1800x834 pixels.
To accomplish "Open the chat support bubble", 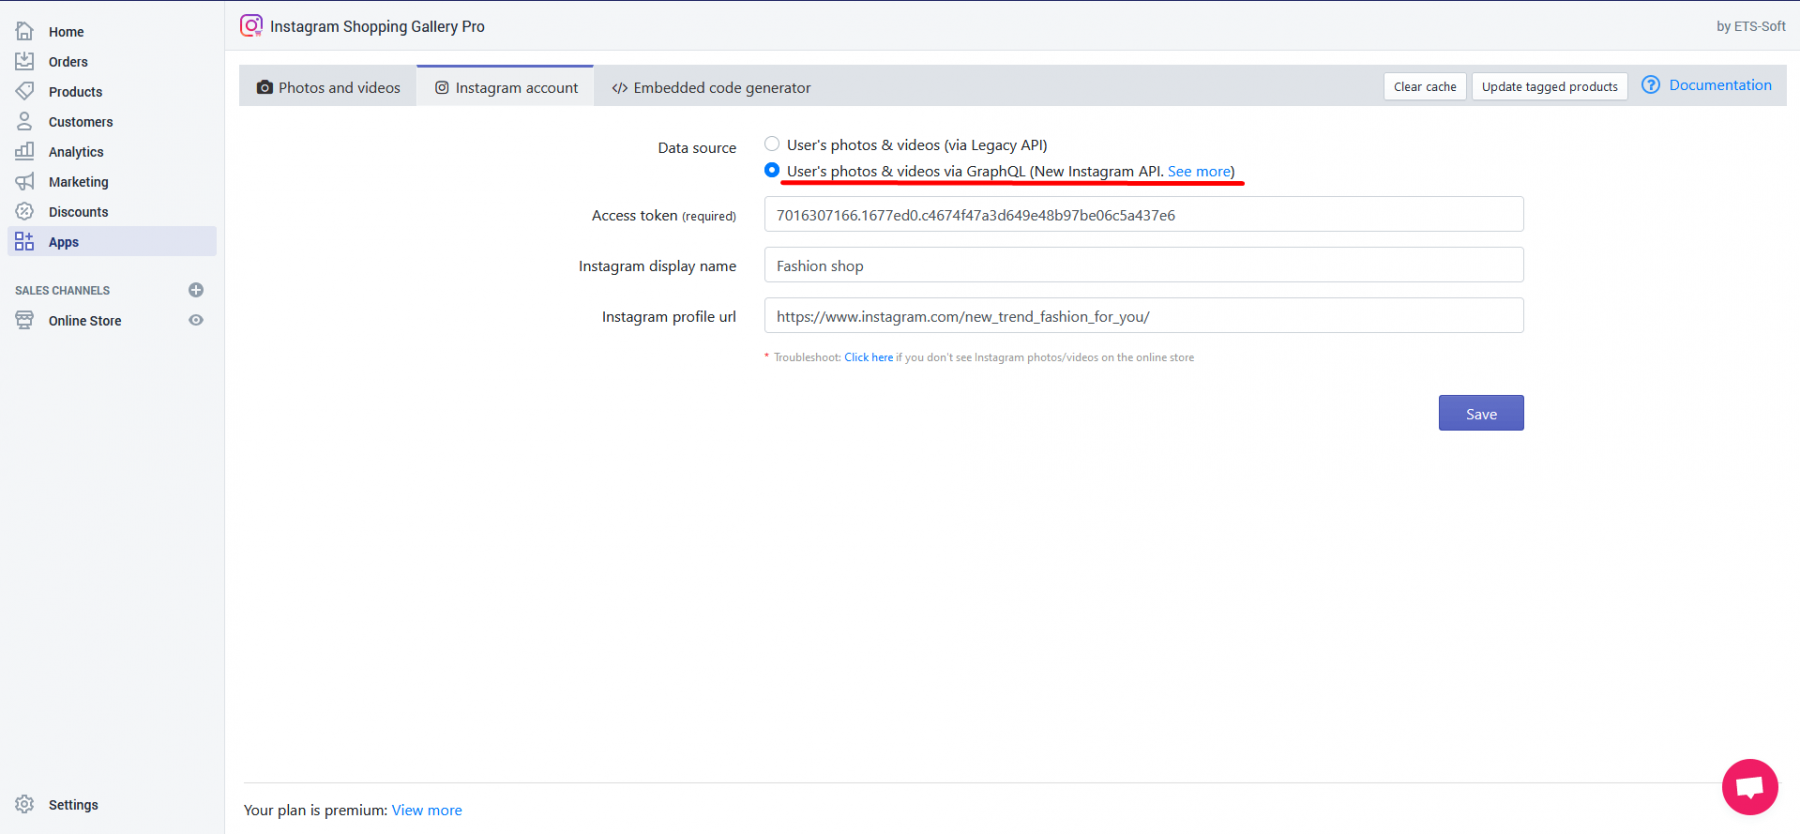I will [x=1750, y=787].
